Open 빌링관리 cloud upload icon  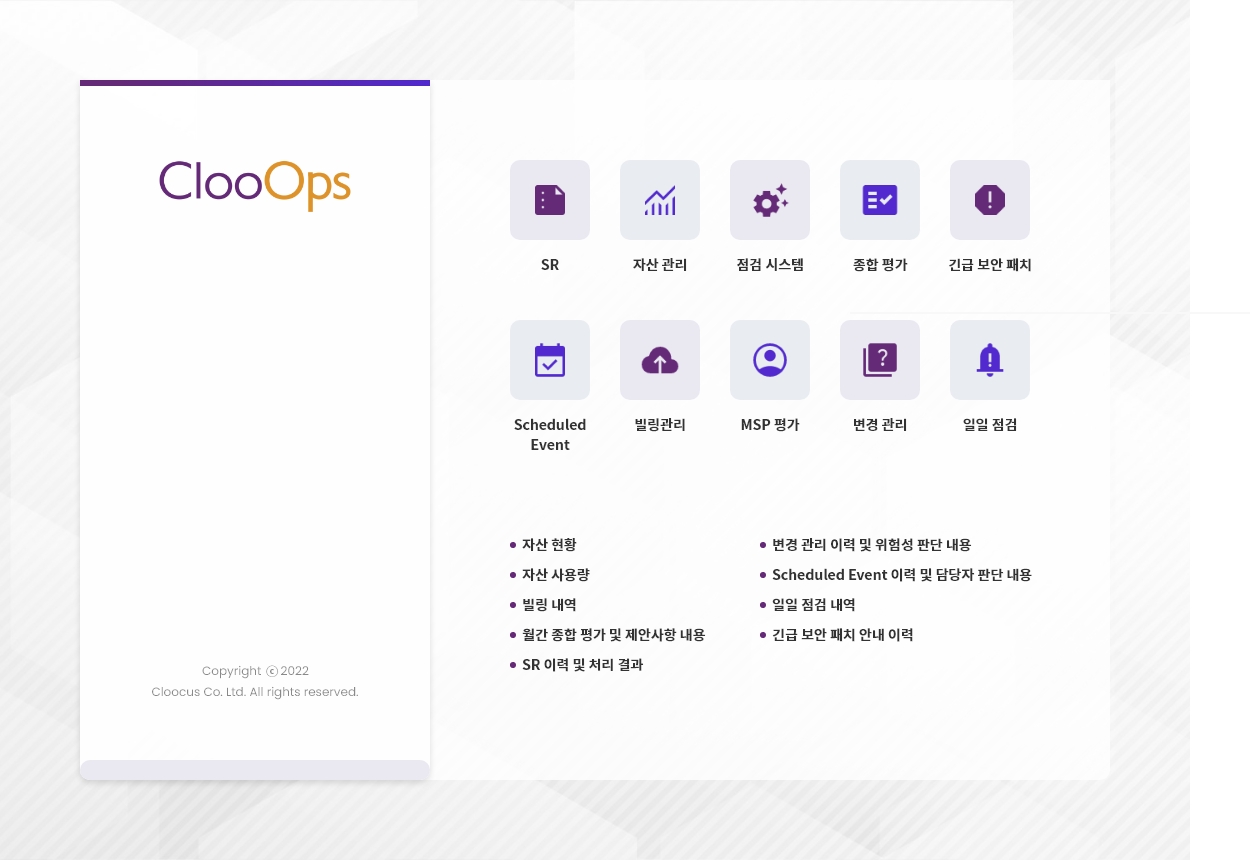tap(660, 360)
